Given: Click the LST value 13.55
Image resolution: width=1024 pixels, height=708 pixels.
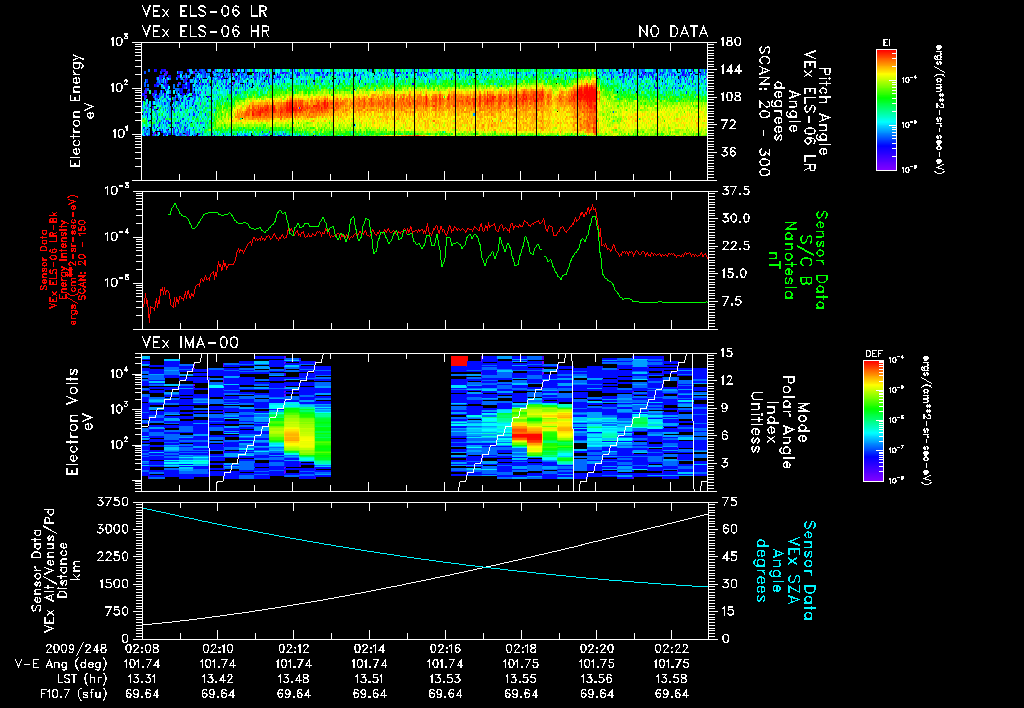Looking at the screenshot, I should [x=520, y=679].
